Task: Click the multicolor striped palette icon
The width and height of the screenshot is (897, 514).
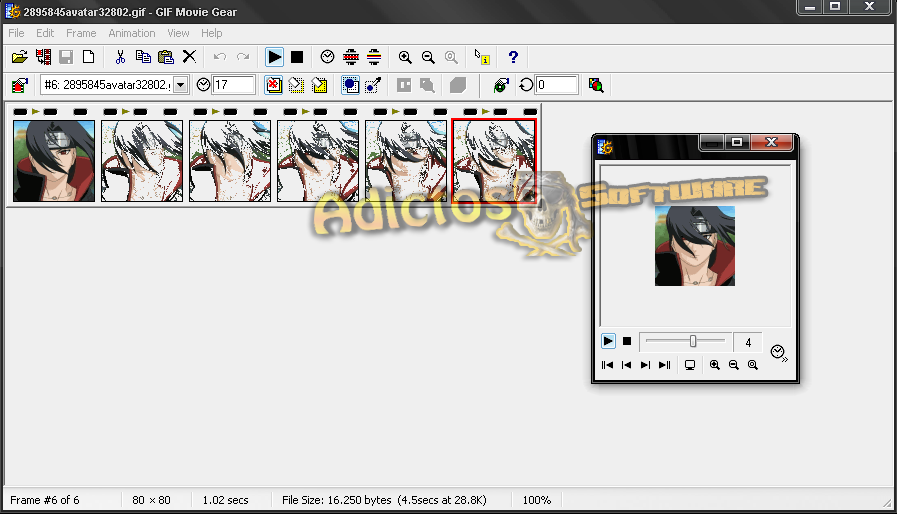Action: [x=374, y=57]
